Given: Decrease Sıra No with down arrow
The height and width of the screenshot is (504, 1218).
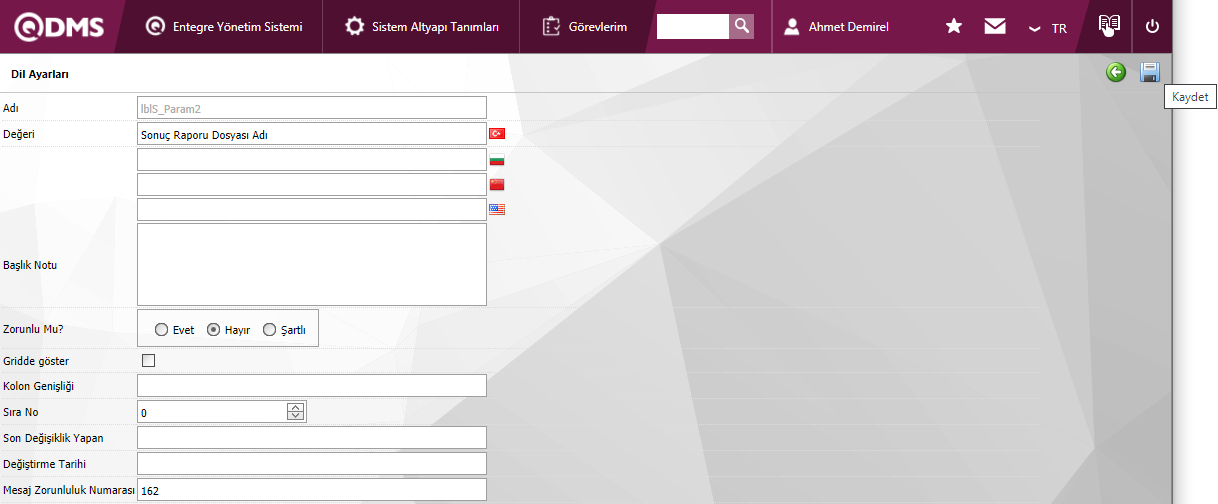Looking at the screenshot, I should click(295, 417).
